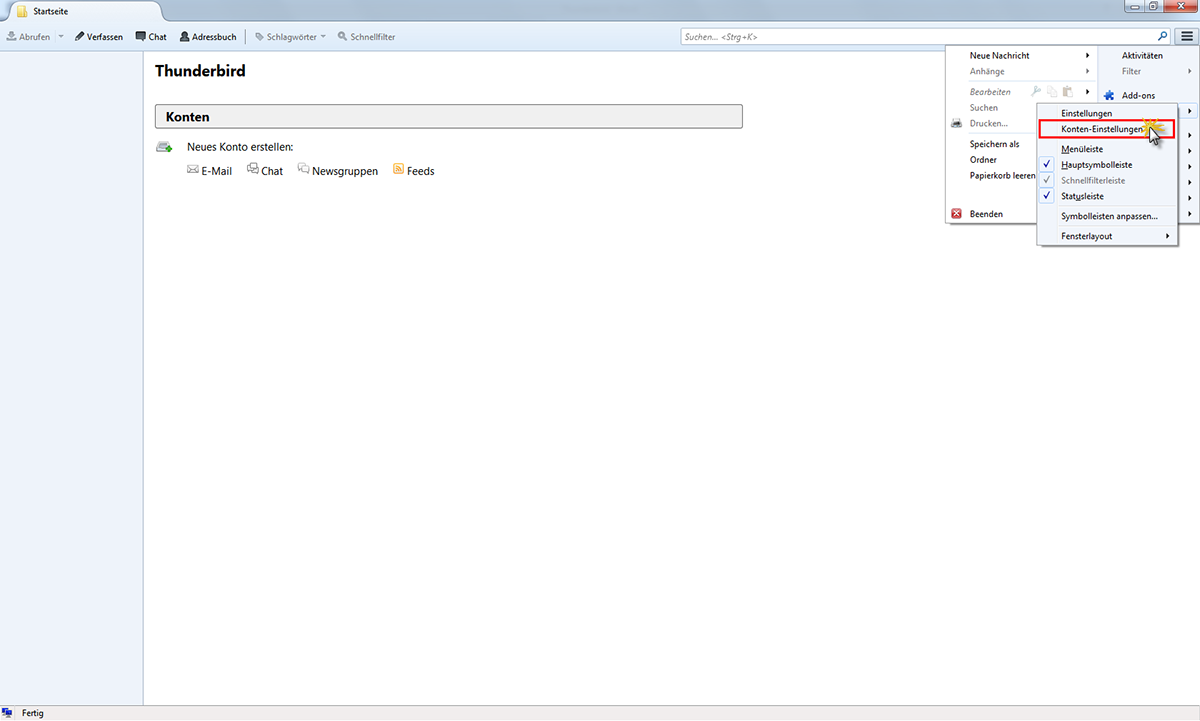Choose Speichern als in the menu
Screen dimensions: 1200x721
pos(994,144)
